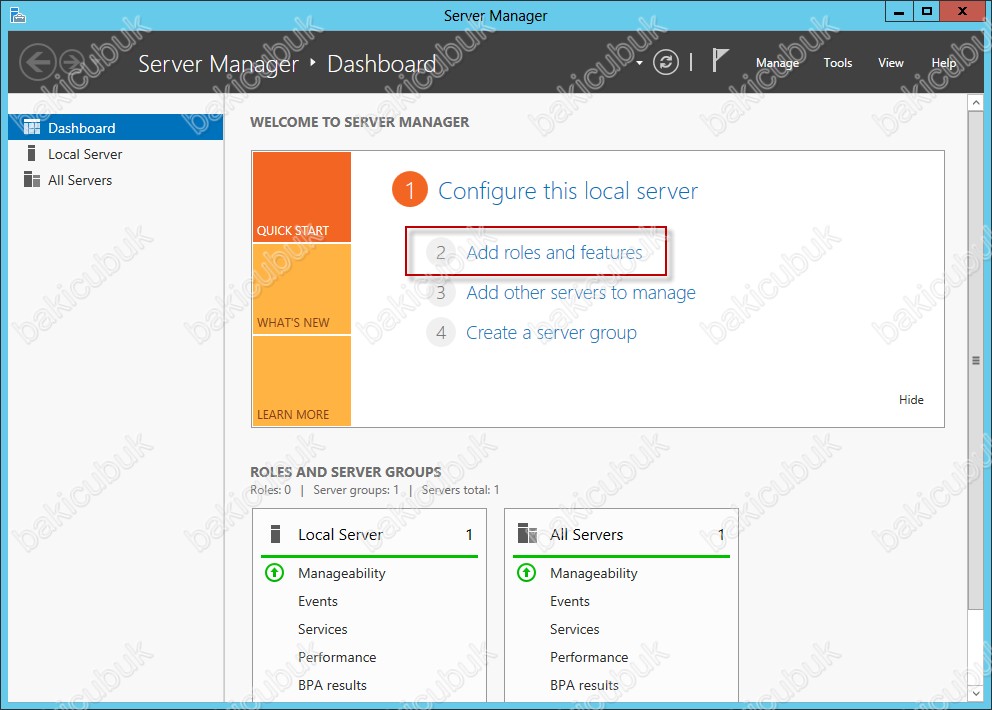
Task: Open BPA results under Local Server tile
Action: pyautogui.click(x=332, y=685)
